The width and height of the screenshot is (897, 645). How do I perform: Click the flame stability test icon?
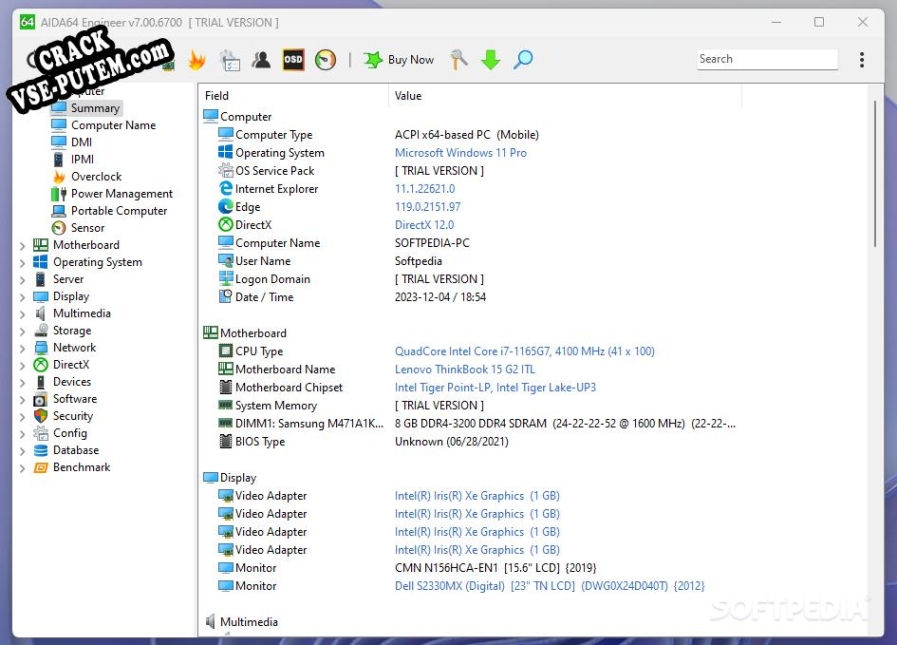pyautogui.click(x=197, y=60)
